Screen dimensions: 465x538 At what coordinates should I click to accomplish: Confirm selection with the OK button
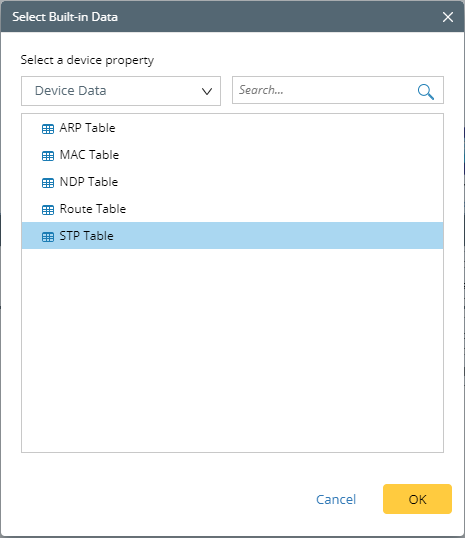pyautogui.click(x=417, y=499)
